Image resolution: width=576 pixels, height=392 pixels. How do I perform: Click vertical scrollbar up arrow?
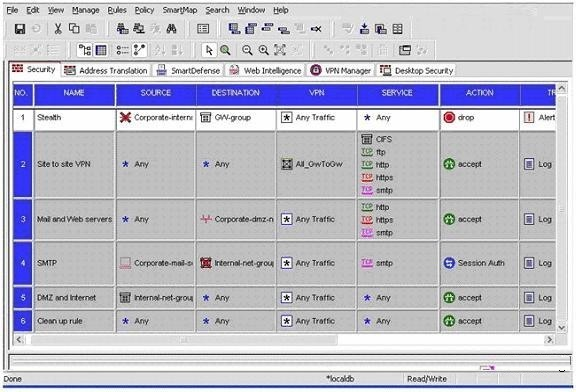click(561, 88)
